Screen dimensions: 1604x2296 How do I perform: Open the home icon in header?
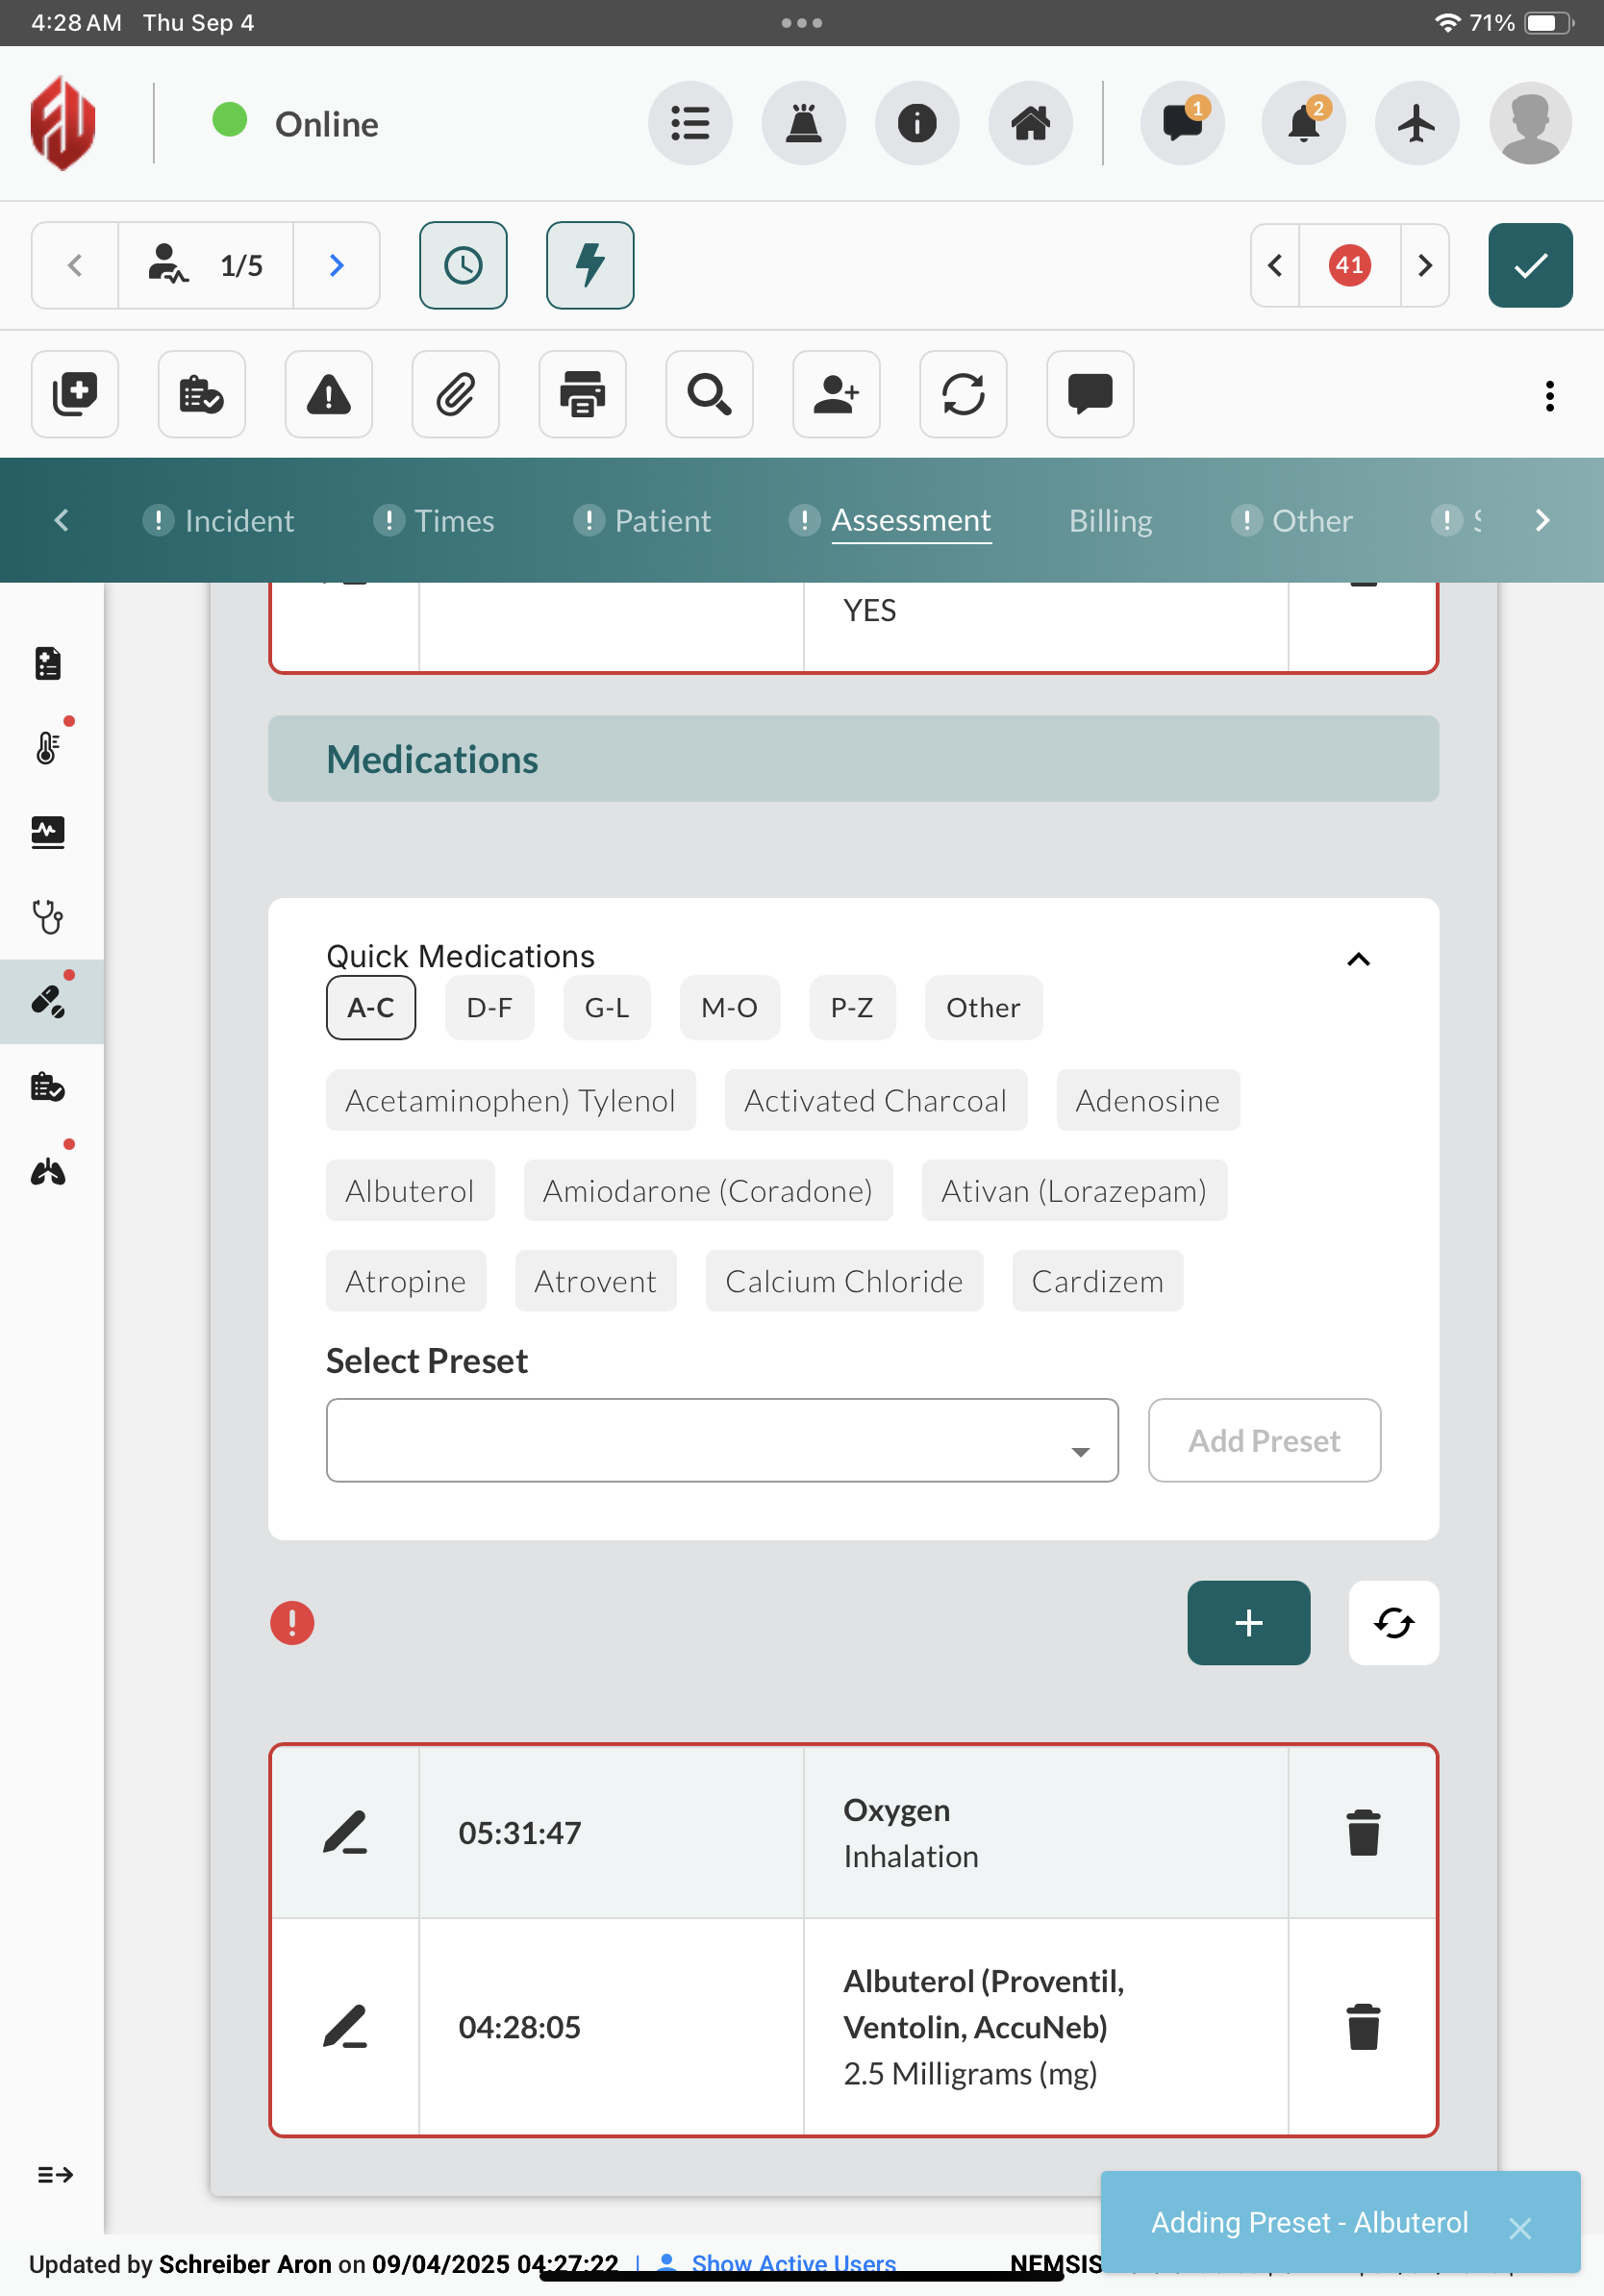(x=1029, y=123)
